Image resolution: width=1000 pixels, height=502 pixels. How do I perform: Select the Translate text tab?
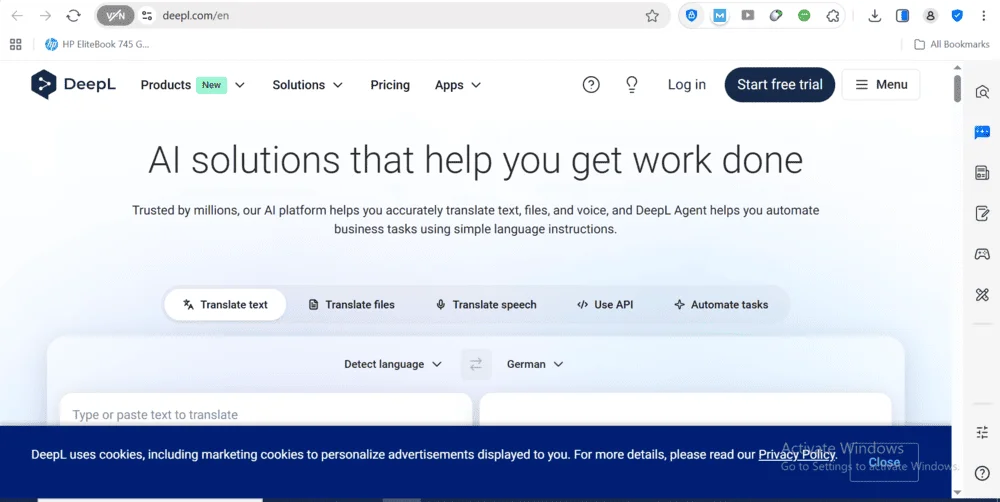click(225, 305)
